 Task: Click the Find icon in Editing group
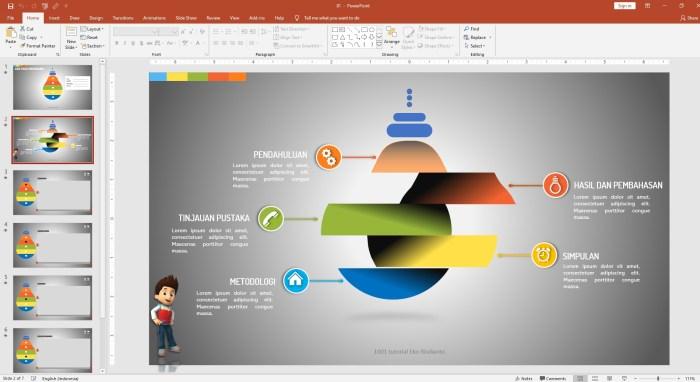(x=471, y=29)
